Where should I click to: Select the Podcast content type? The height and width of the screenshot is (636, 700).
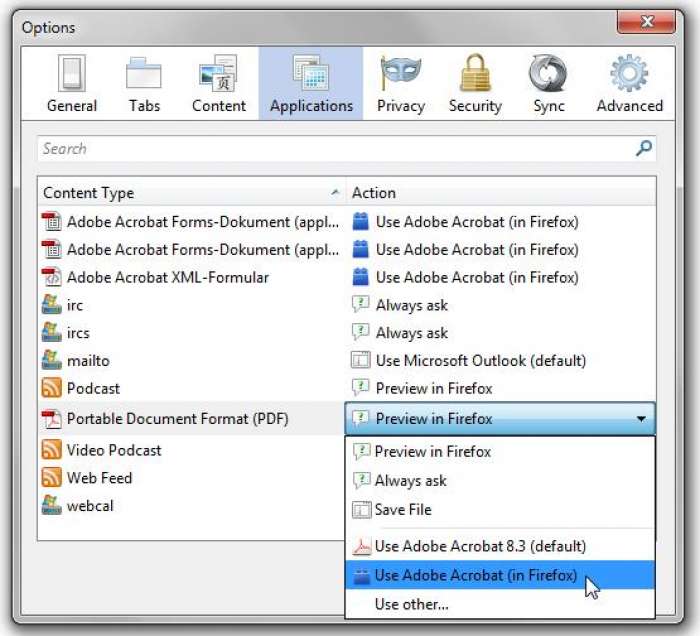93,388
